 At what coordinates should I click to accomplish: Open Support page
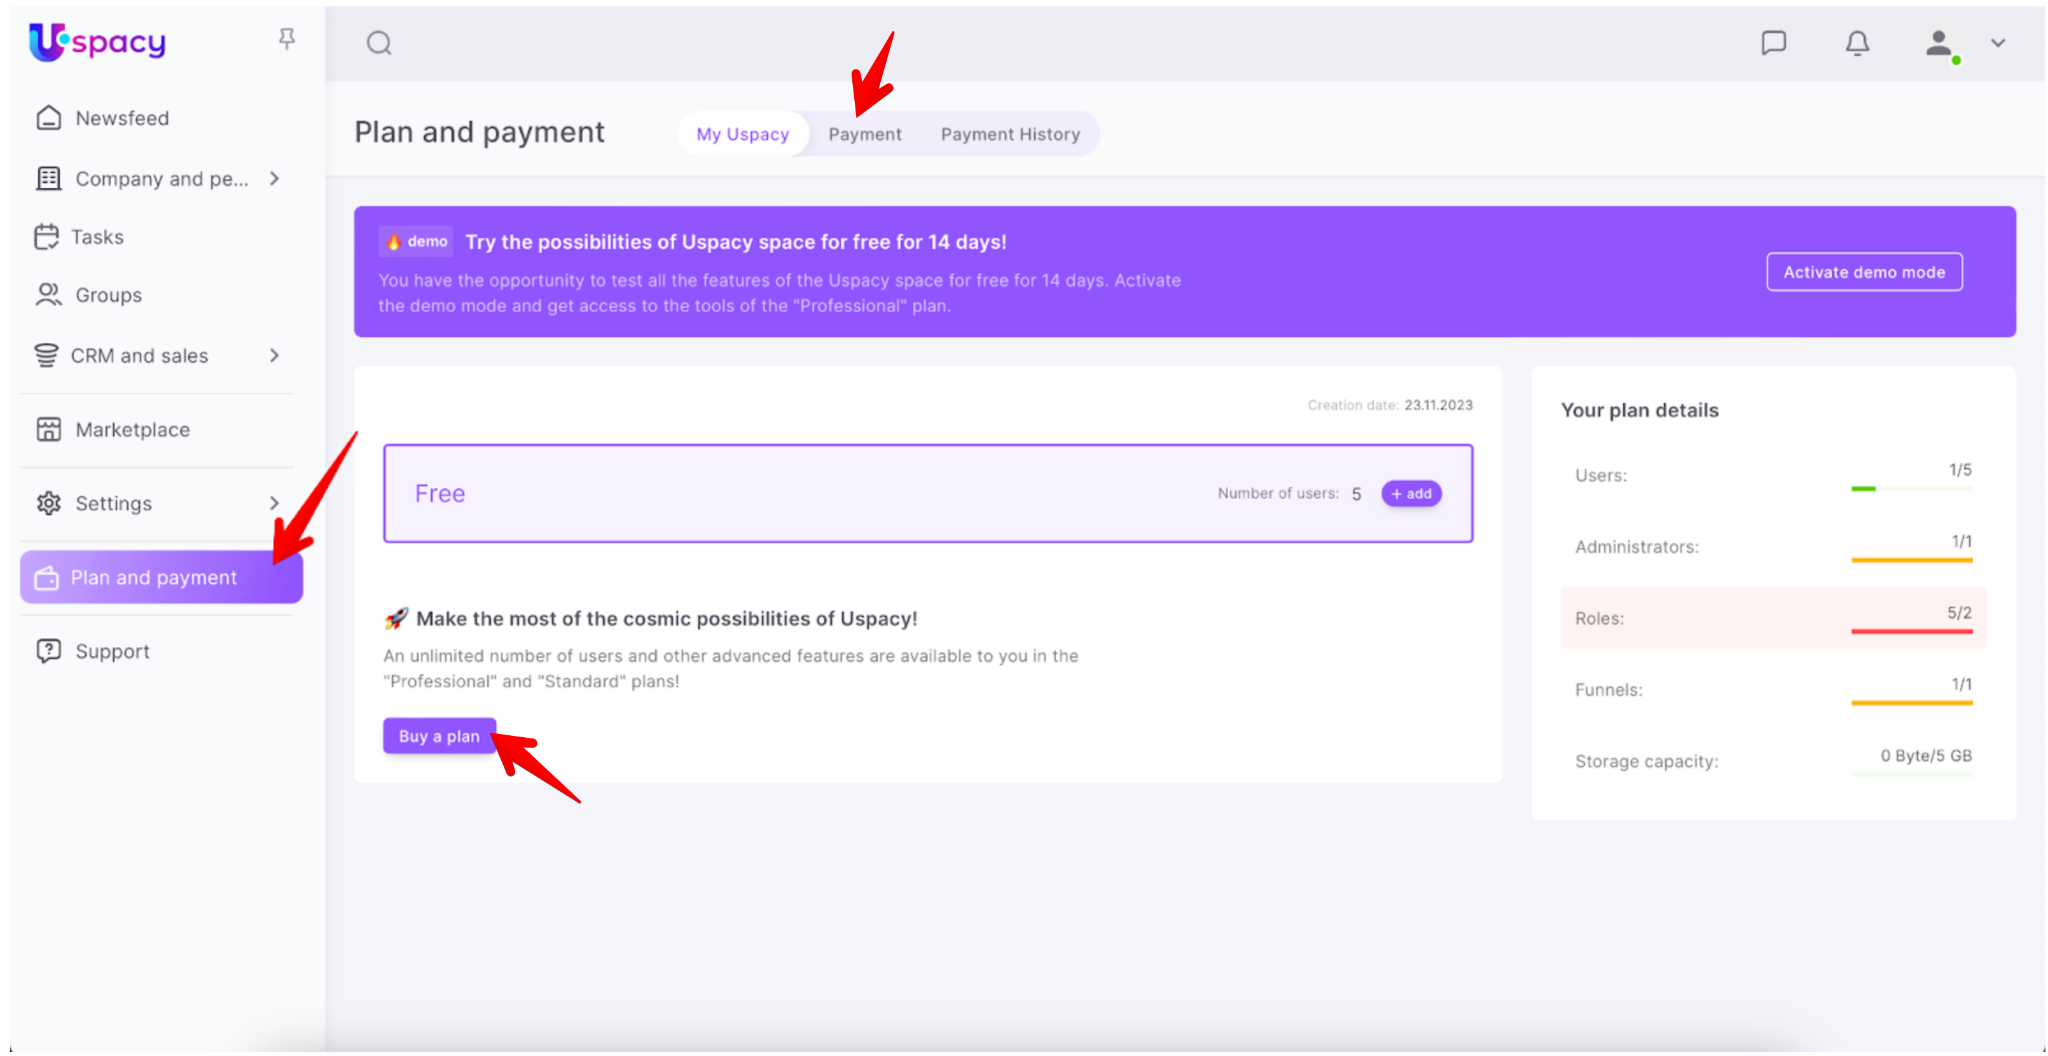tap(112, 651)
